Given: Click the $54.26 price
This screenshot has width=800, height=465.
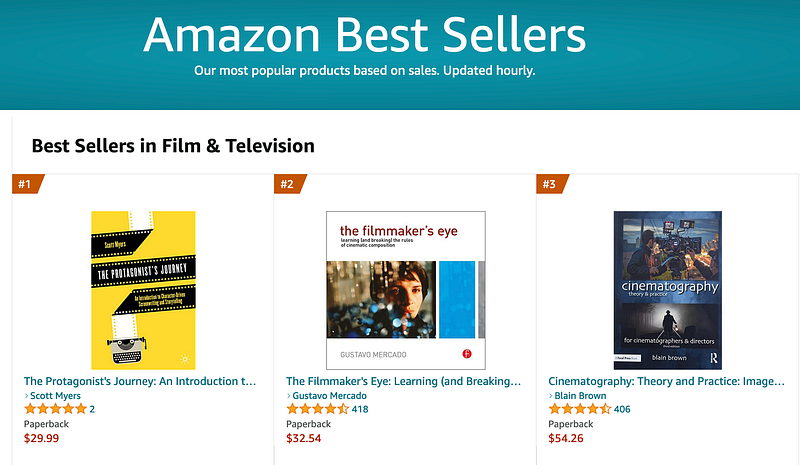Looking at the screenshot, I should click(566, 438).
